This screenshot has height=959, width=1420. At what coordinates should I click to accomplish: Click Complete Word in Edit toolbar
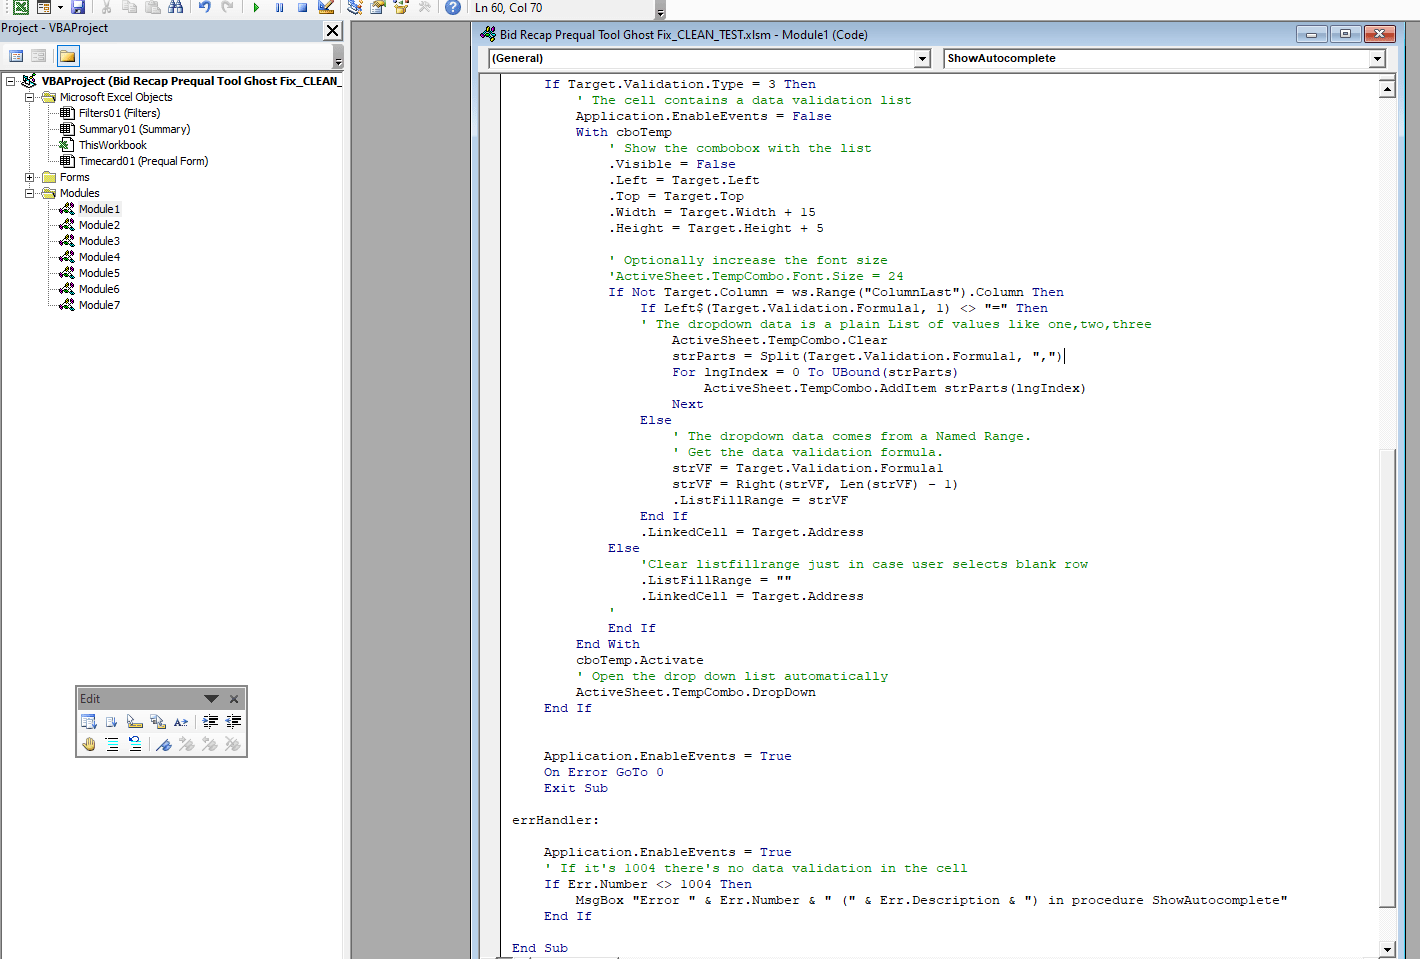click(x=181, y=722)
